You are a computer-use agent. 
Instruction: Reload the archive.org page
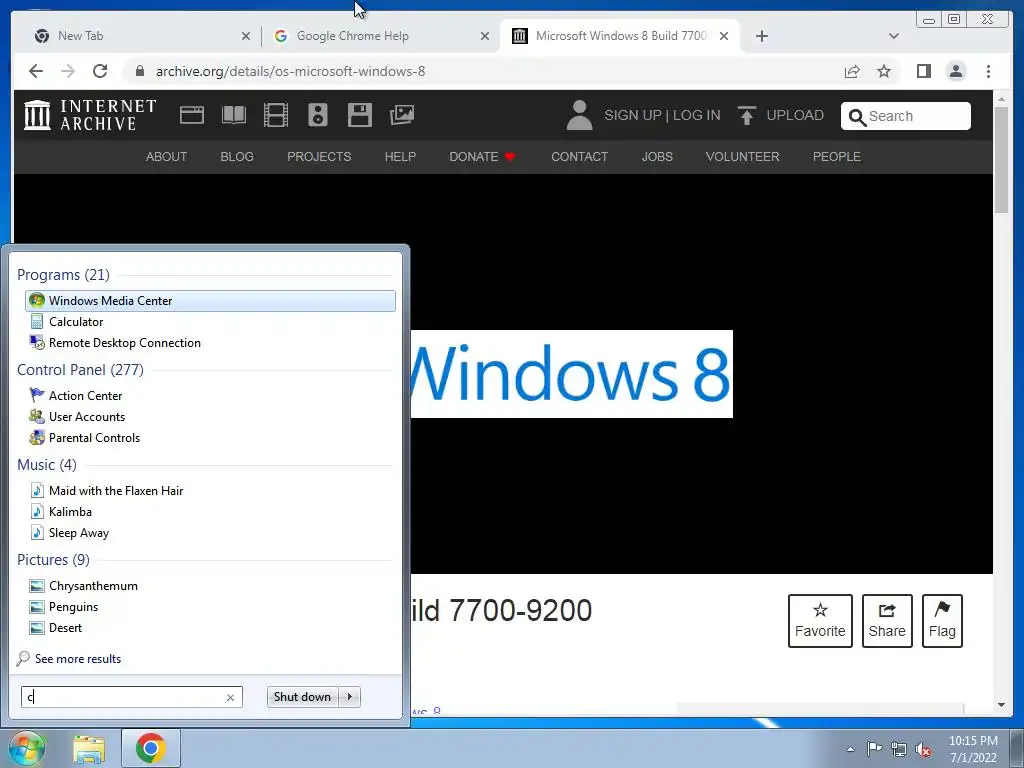(x=100, y=71)
